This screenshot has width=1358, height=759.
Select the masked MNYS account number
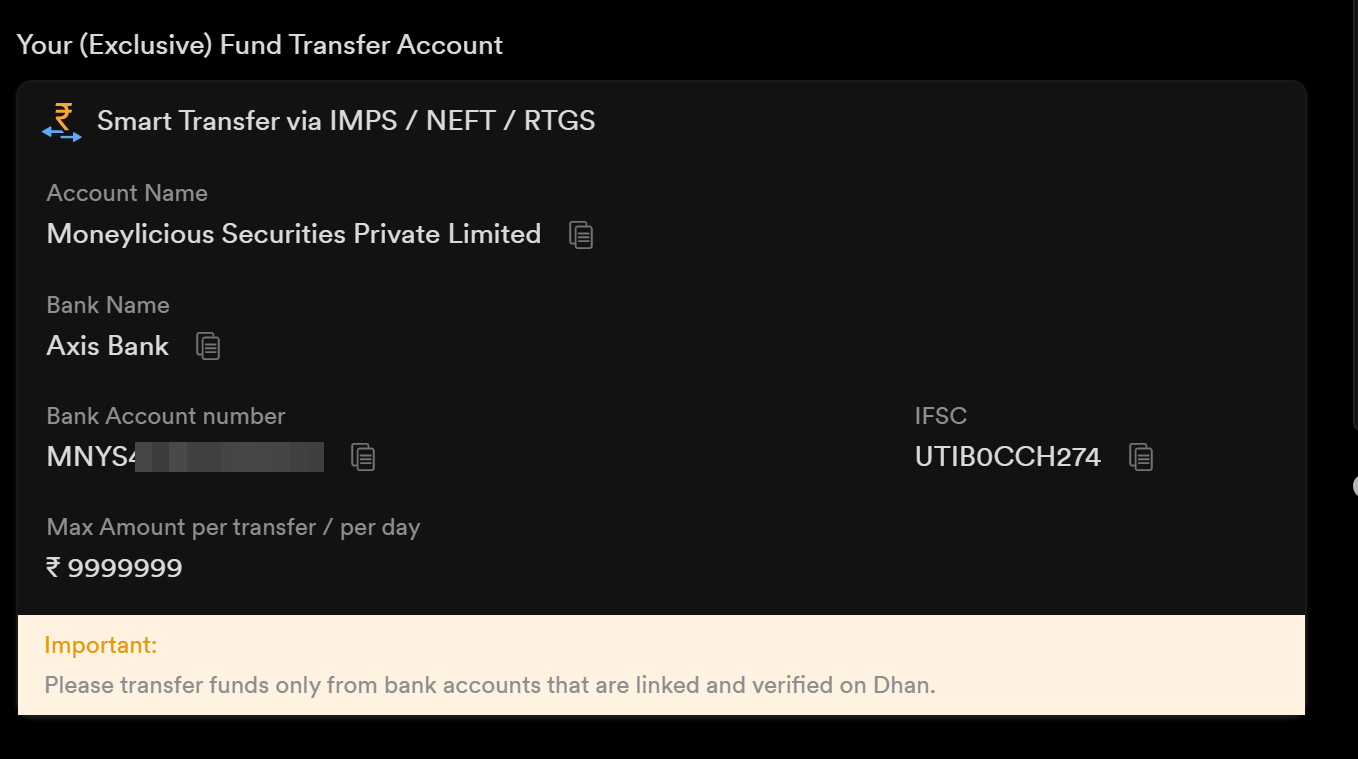point(185,457)
